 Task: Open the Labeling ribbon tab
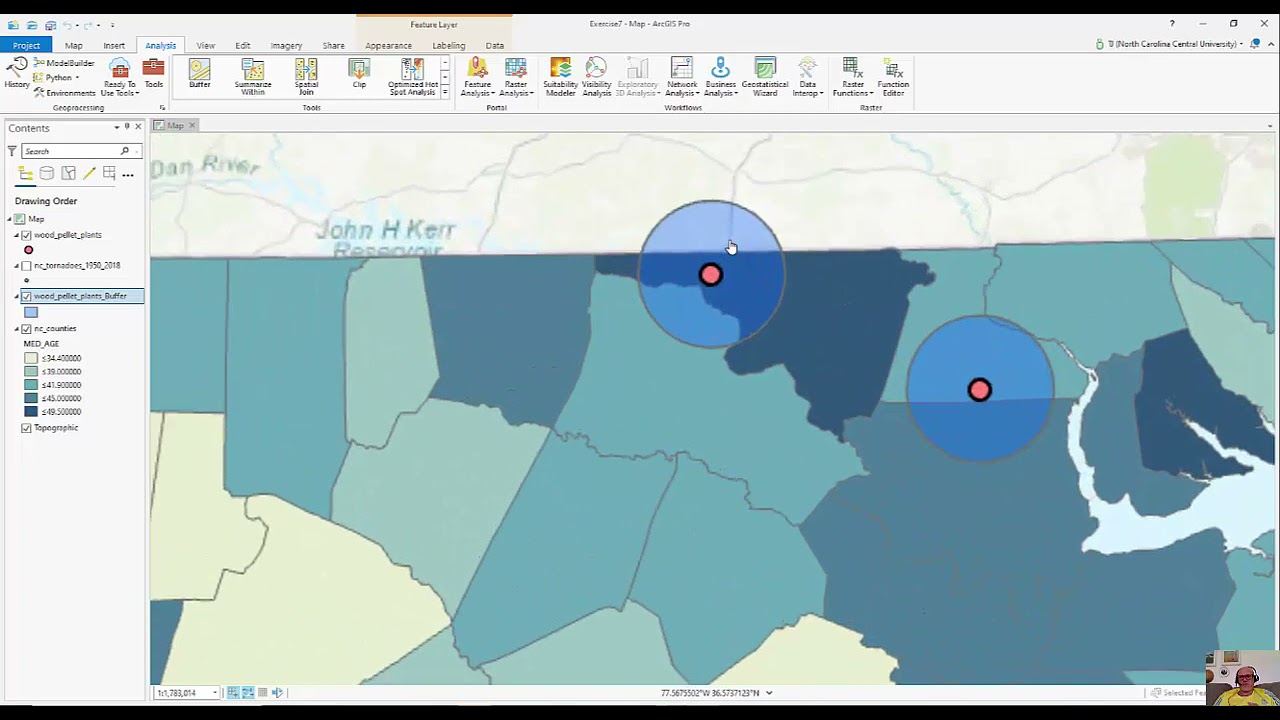[449, 45]
